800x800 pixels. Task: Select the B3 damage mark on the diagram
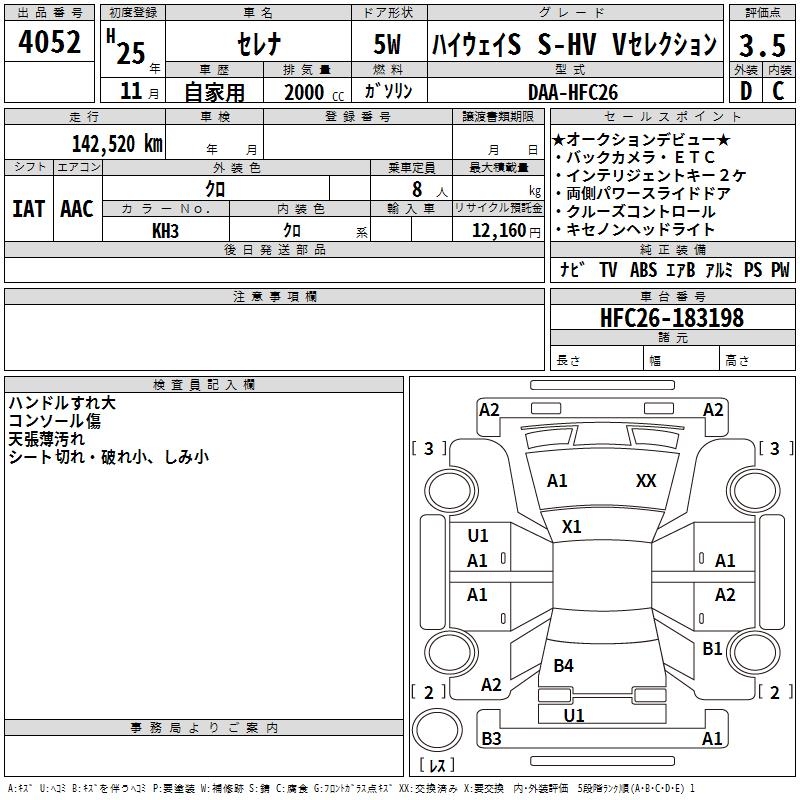coord(491,739)
